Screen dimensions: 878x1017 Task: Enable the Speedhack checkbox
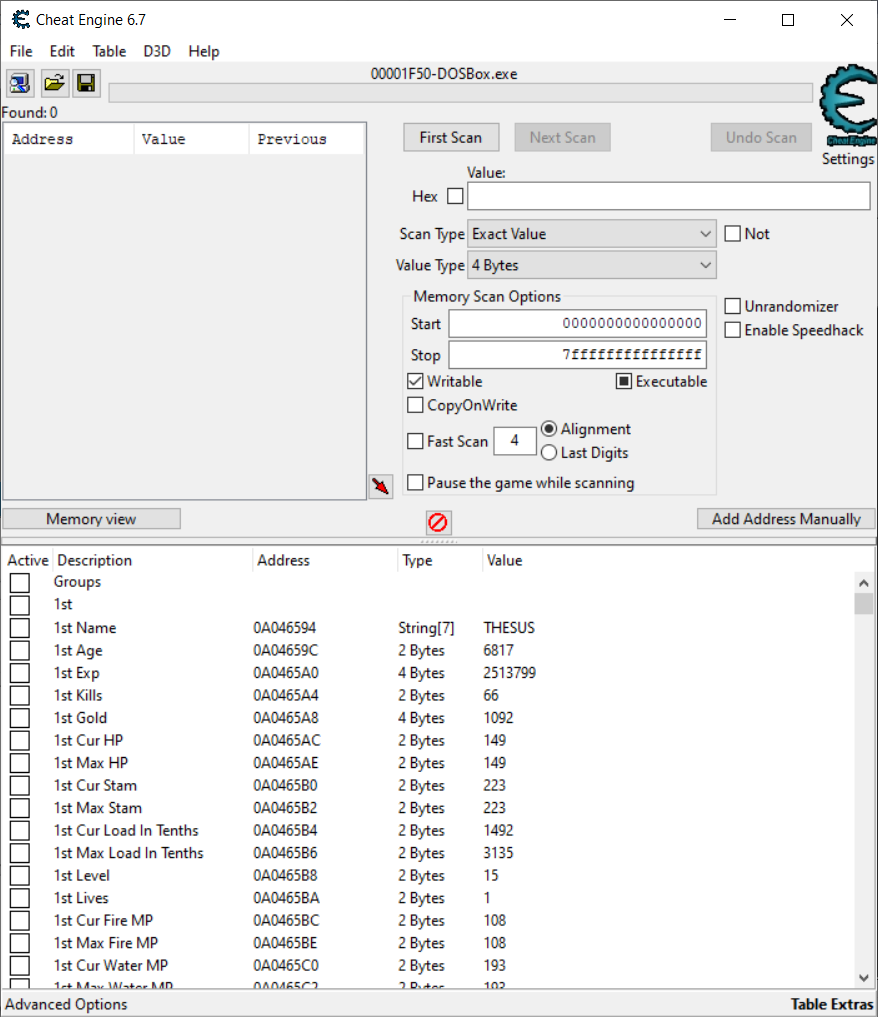click(733, 330)
